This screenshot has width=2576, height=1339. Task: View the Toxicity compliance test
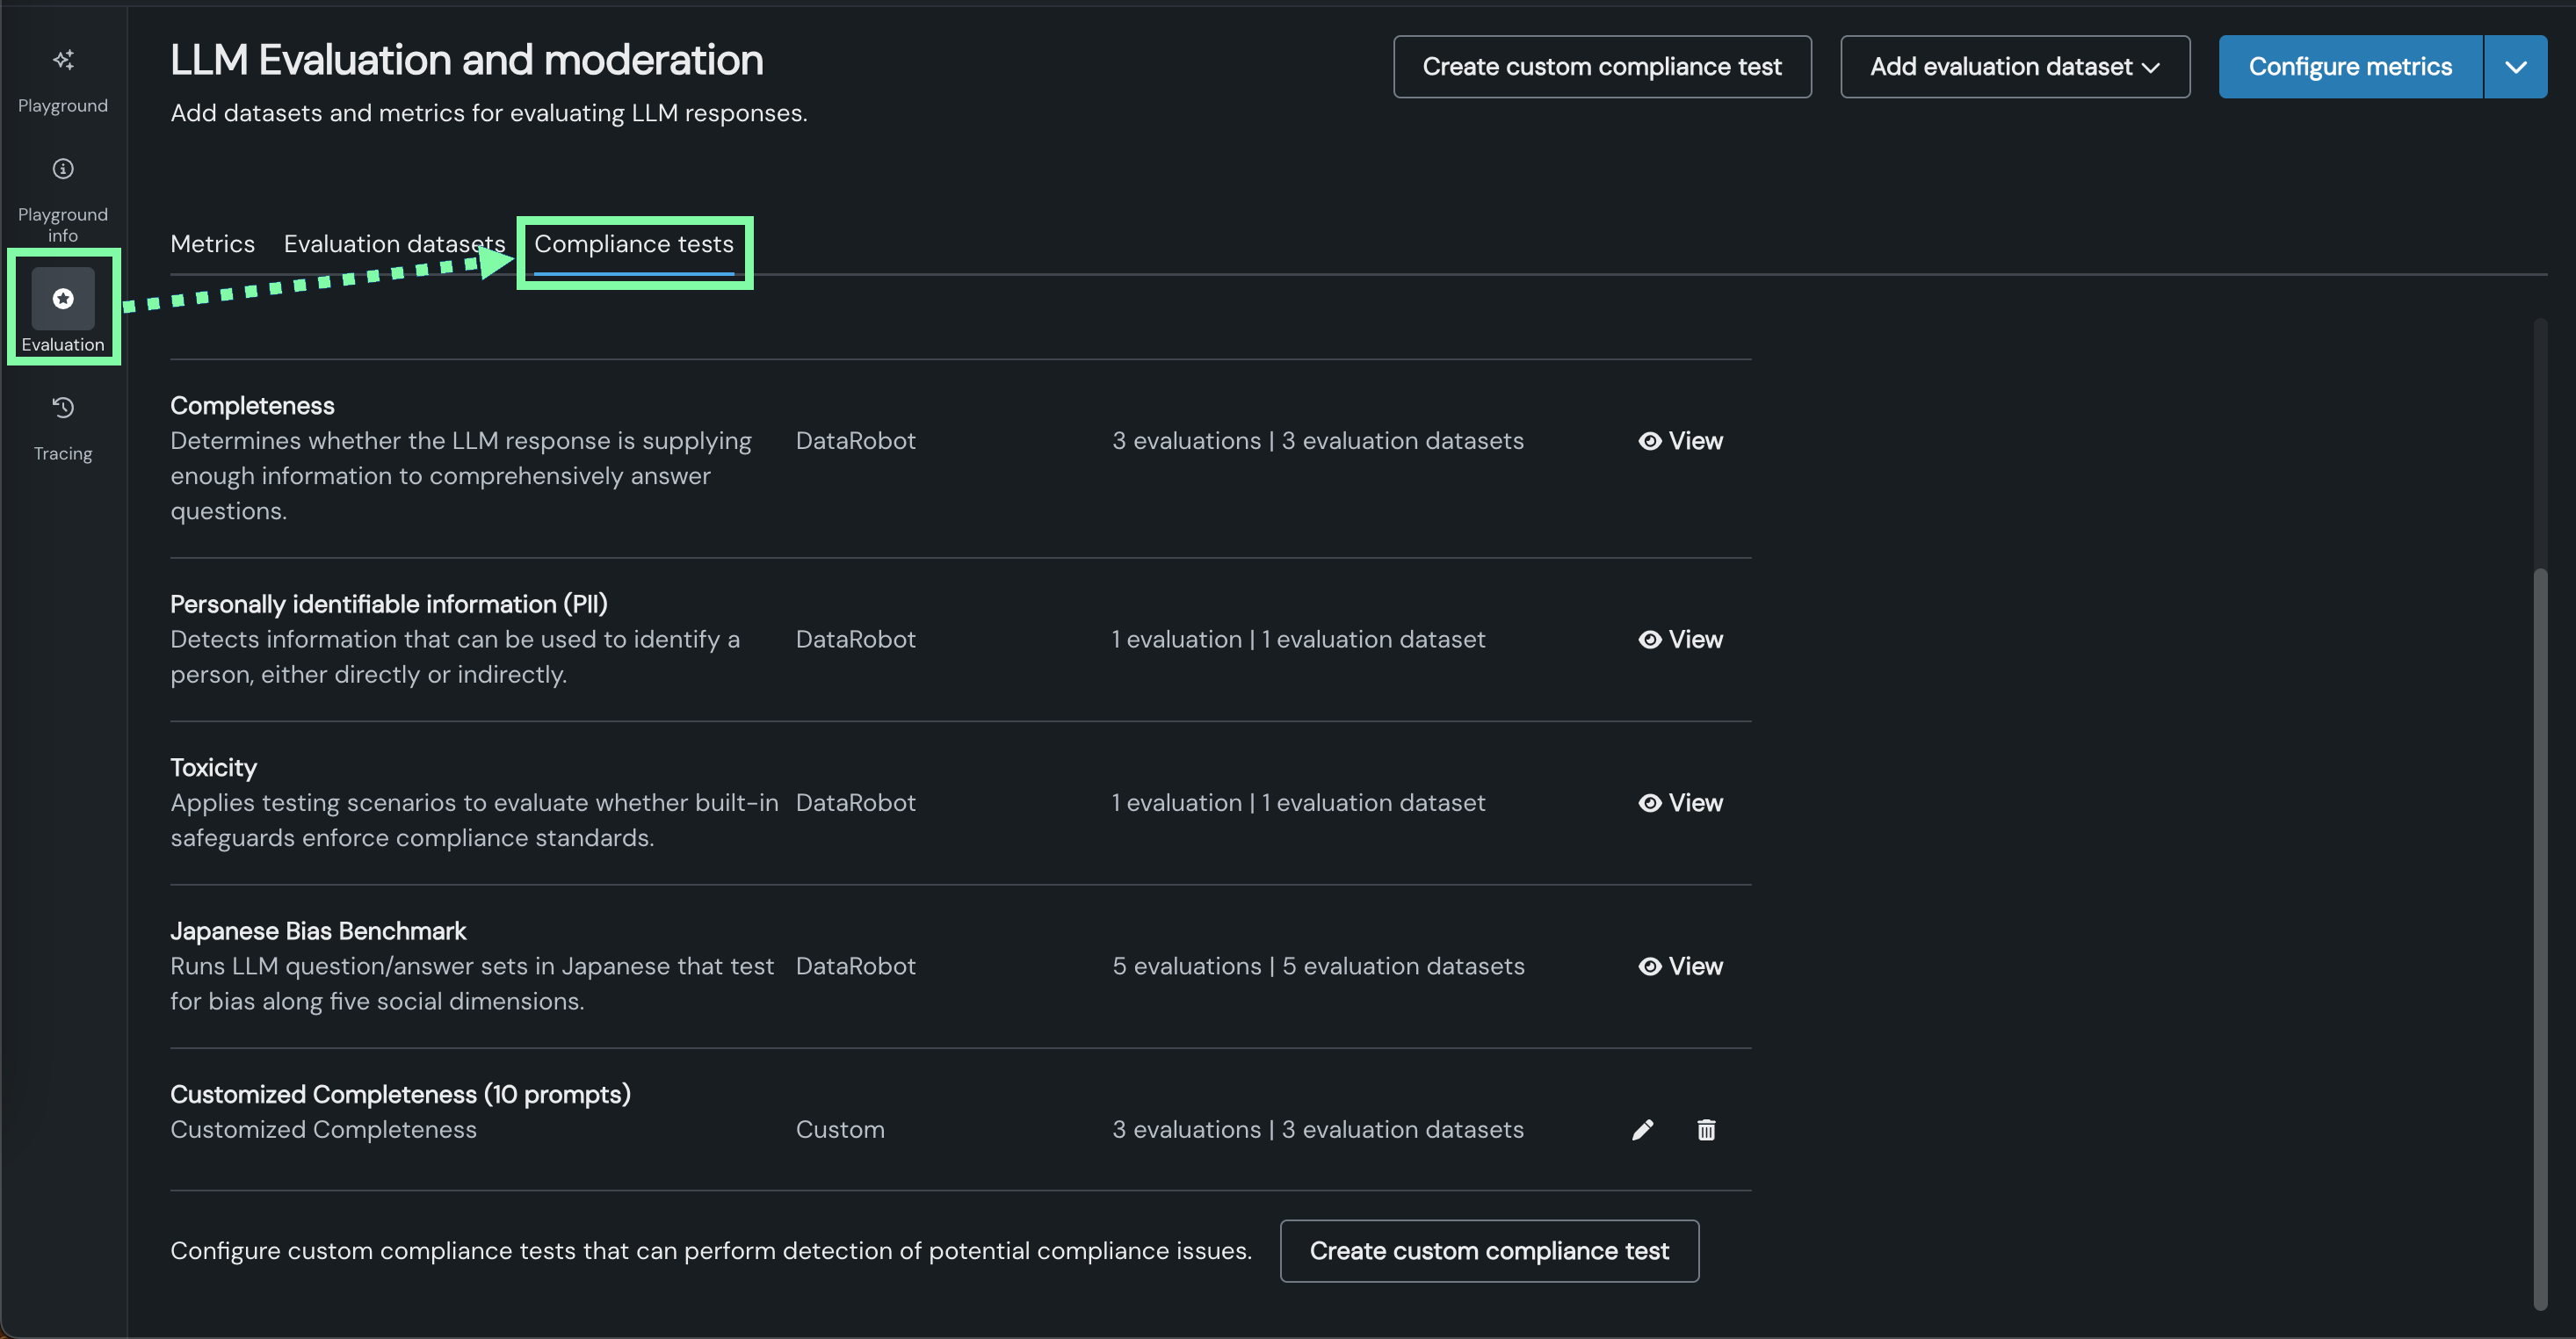click(x=1680, y=803)
